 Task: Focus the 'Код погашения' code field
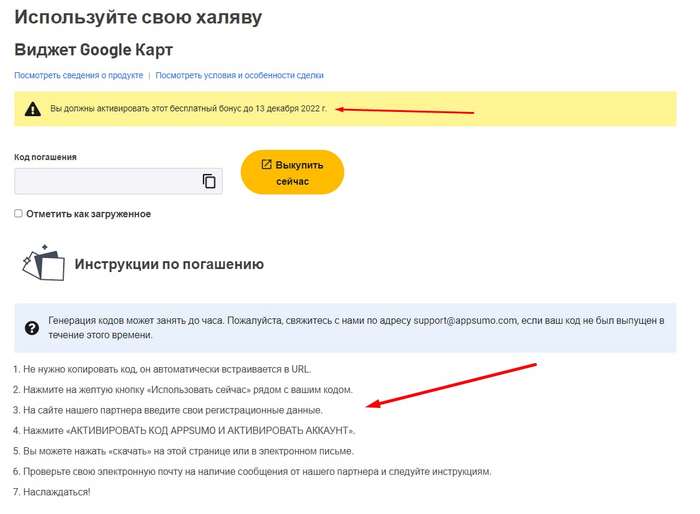click(118, 181)
